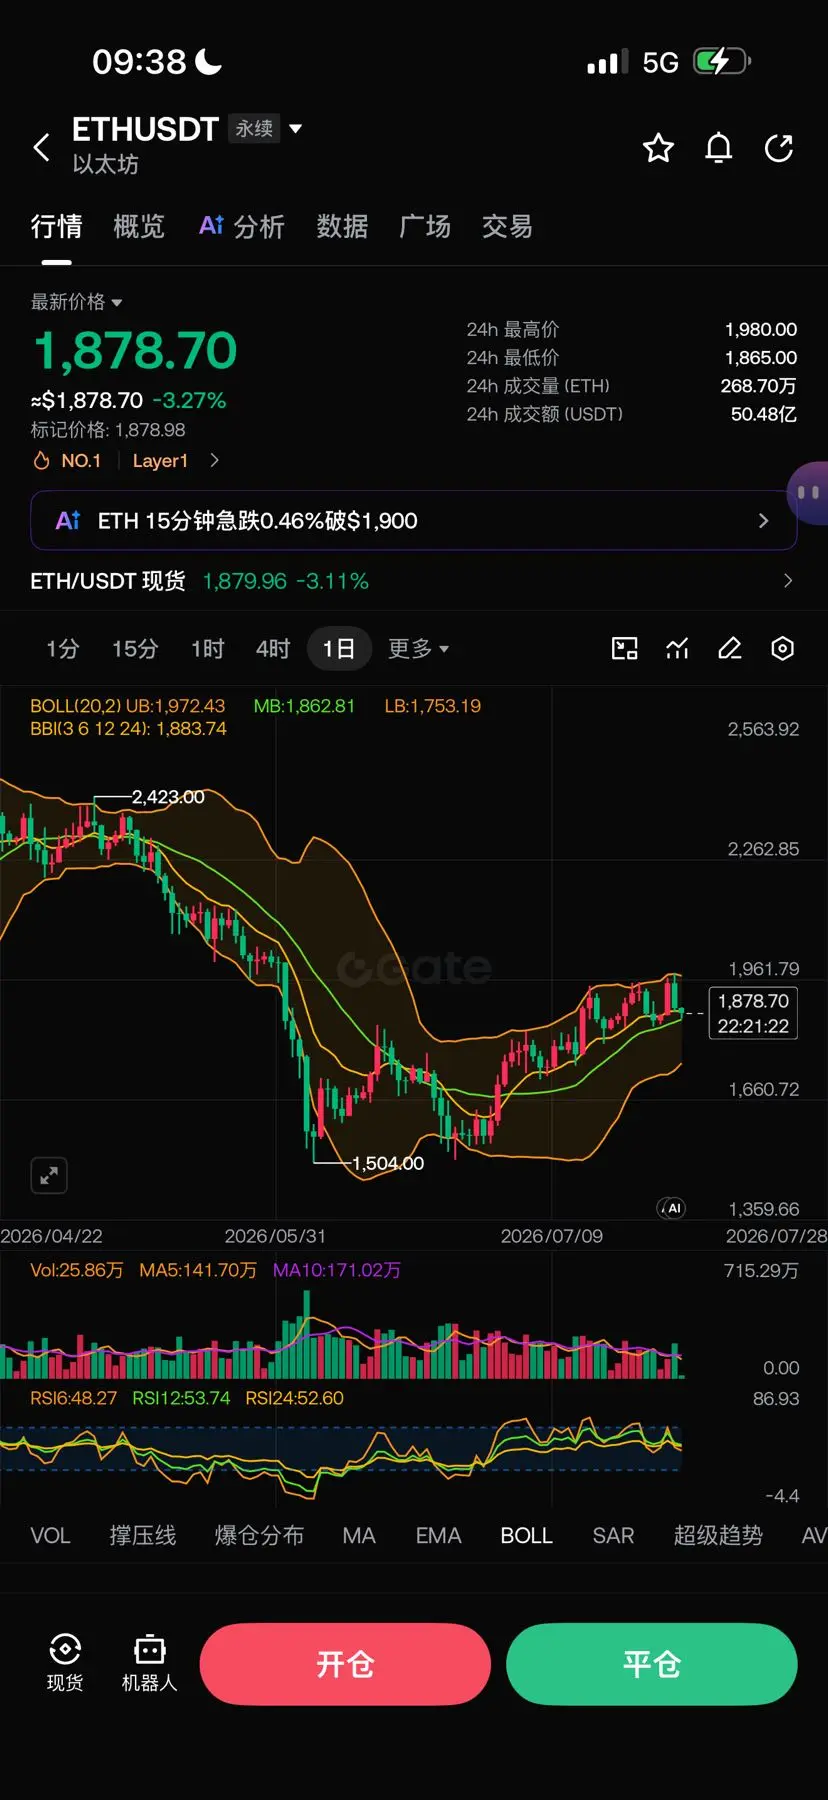
Task: Tap the ETHUSDT pair title
Action: [145, 130]
